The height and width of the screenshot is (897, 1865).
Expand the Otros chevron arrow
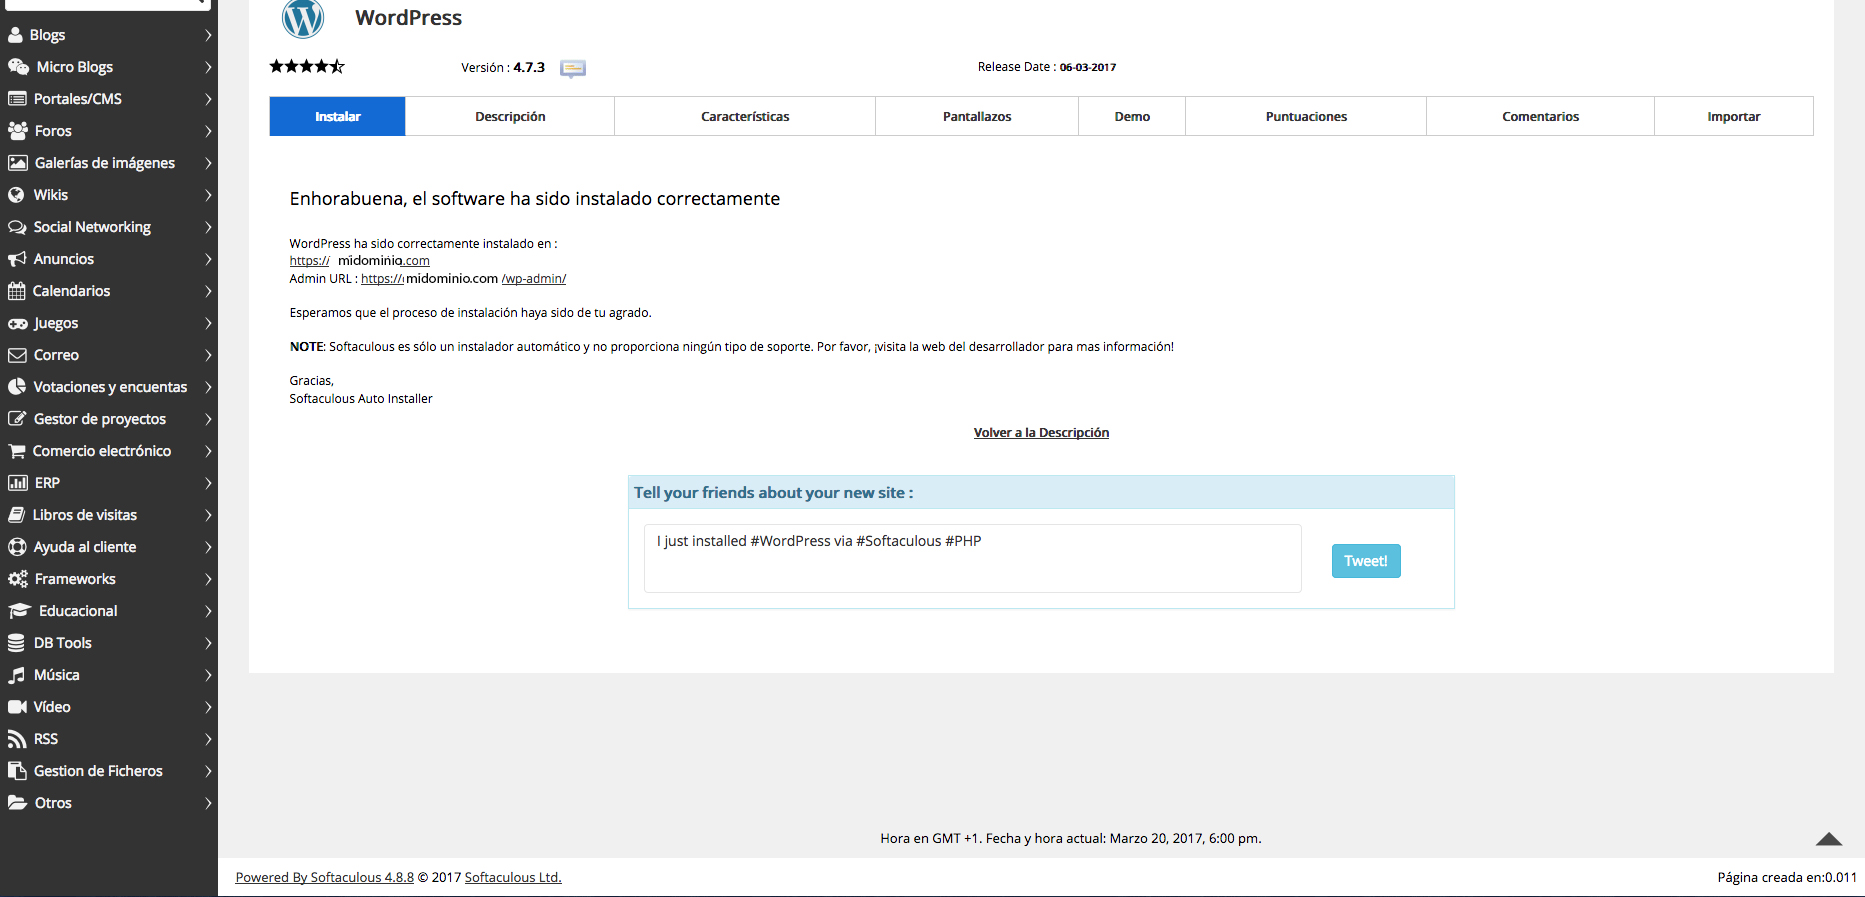(208, 803)
